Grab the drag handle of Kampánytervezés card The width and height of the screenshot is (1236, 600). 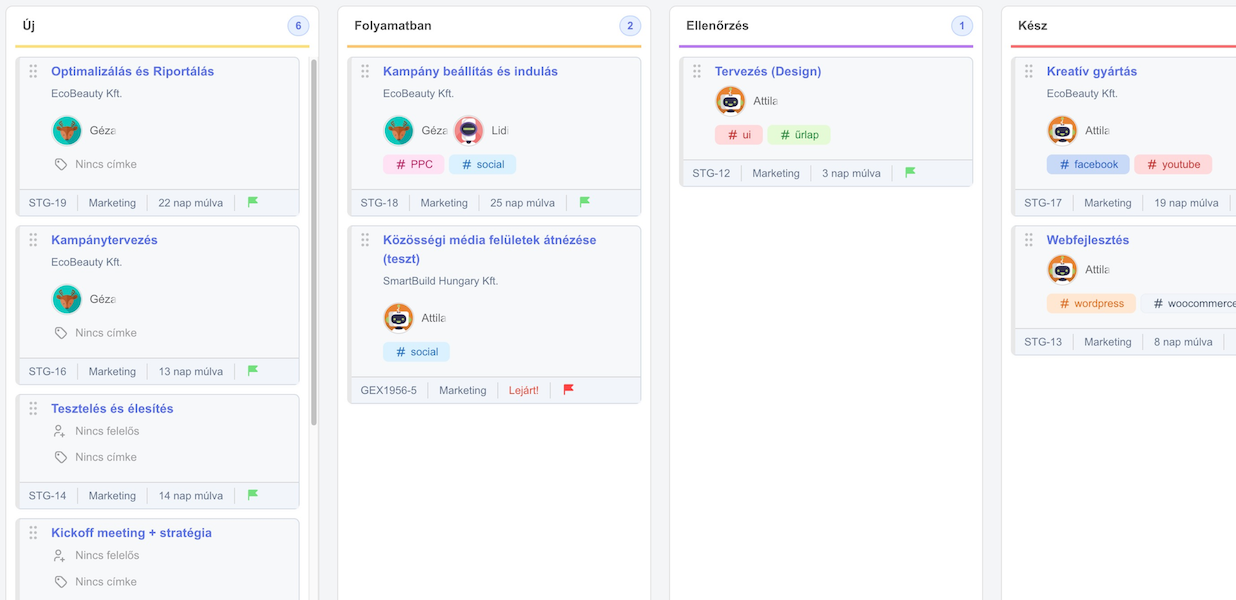pyautogui.click(x=33, y=240)
